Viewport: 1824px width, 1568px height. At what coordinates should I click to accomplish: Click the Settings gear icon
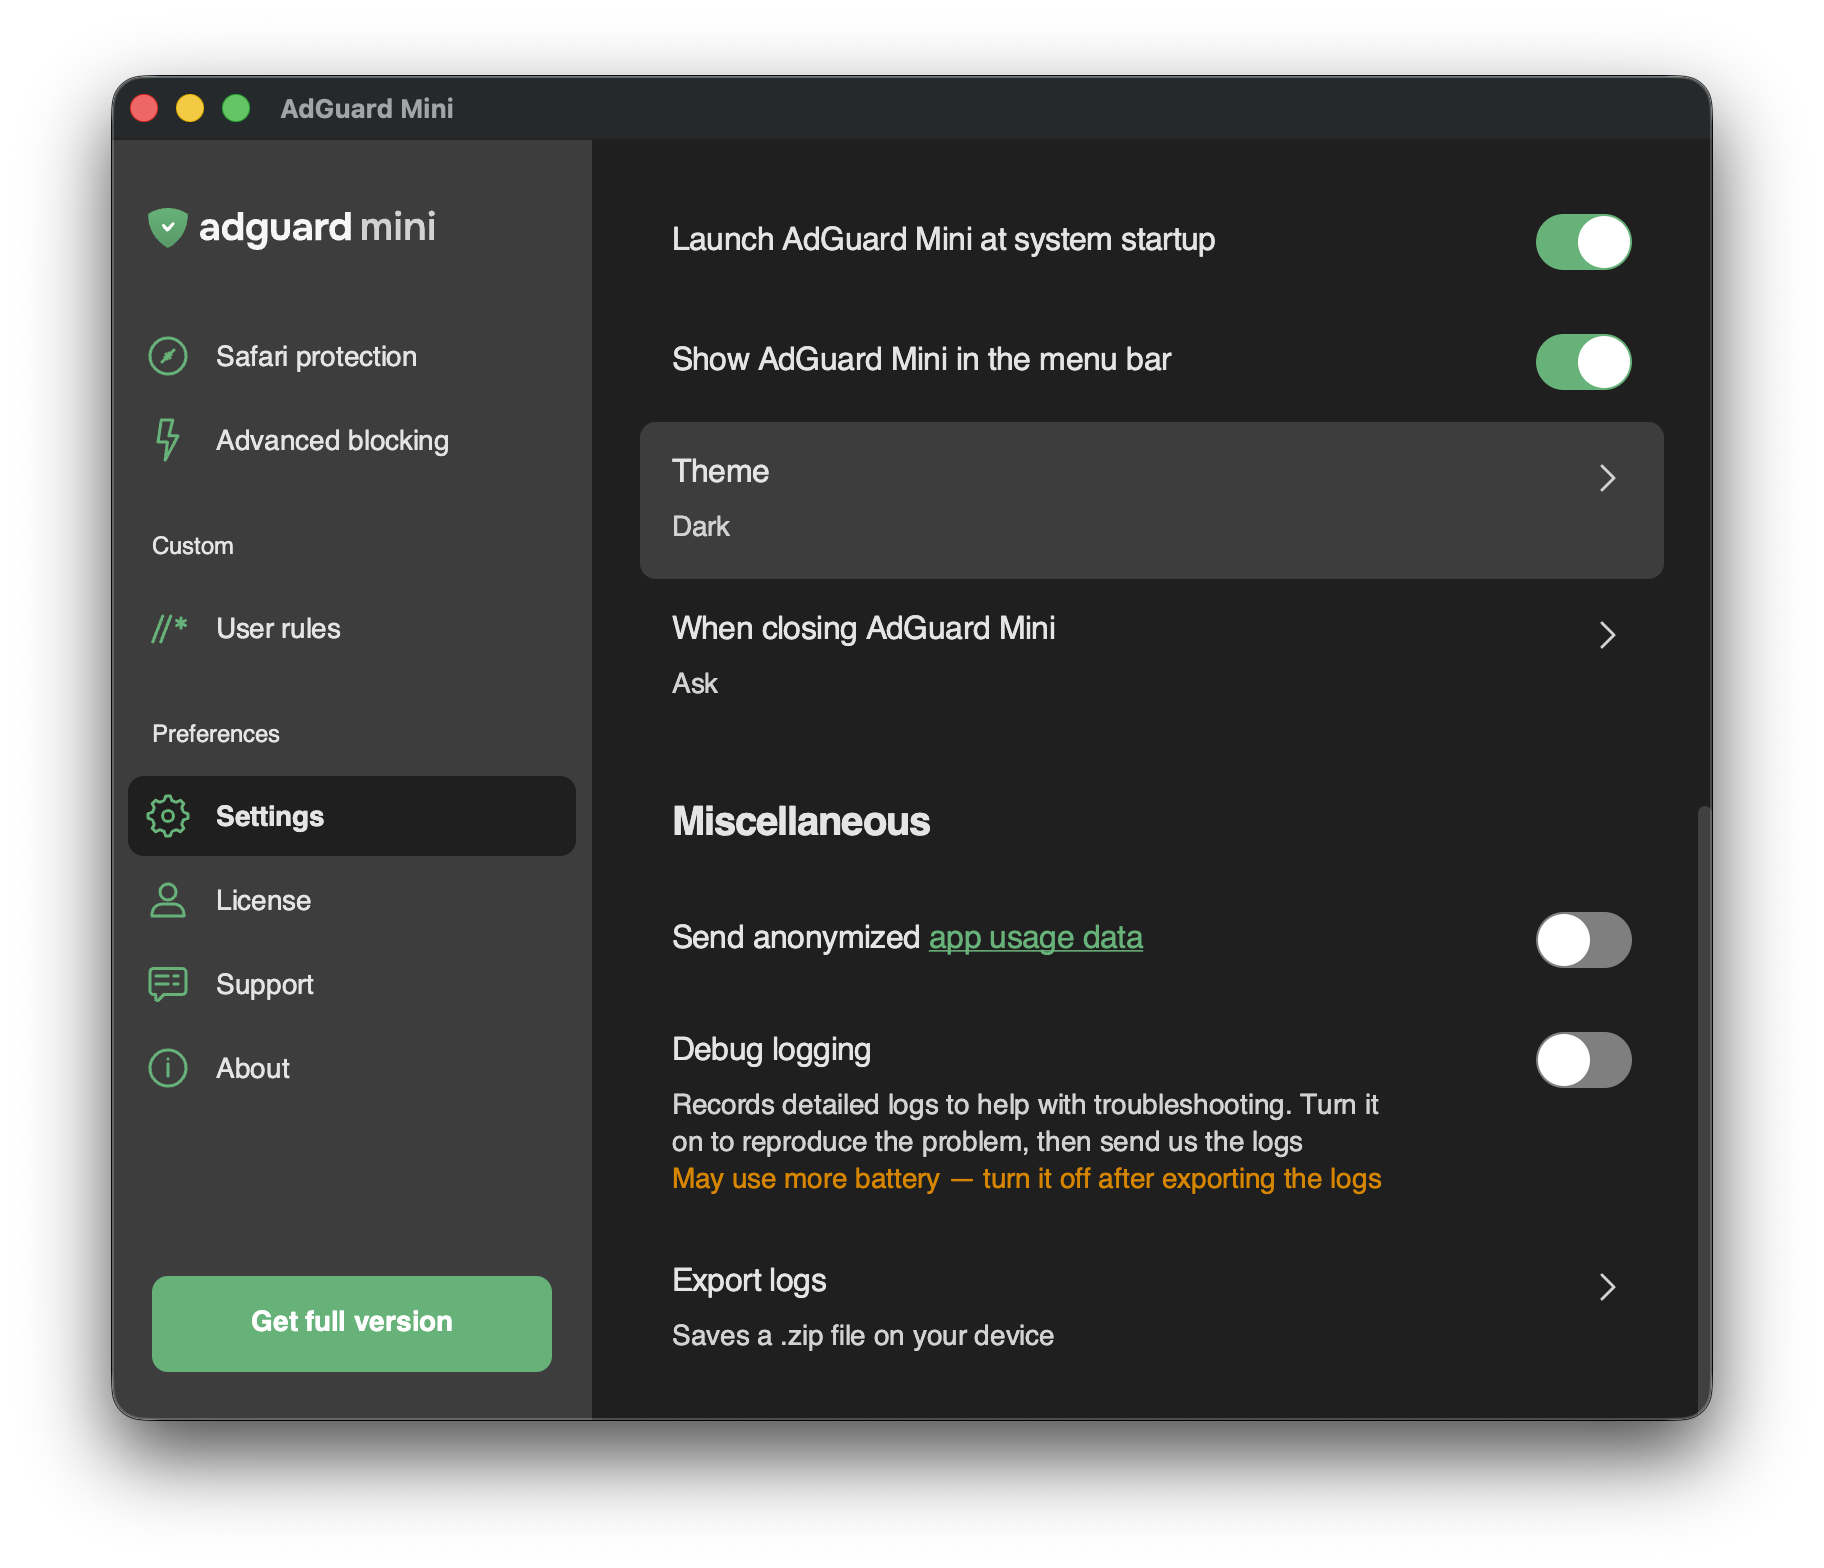168,816
